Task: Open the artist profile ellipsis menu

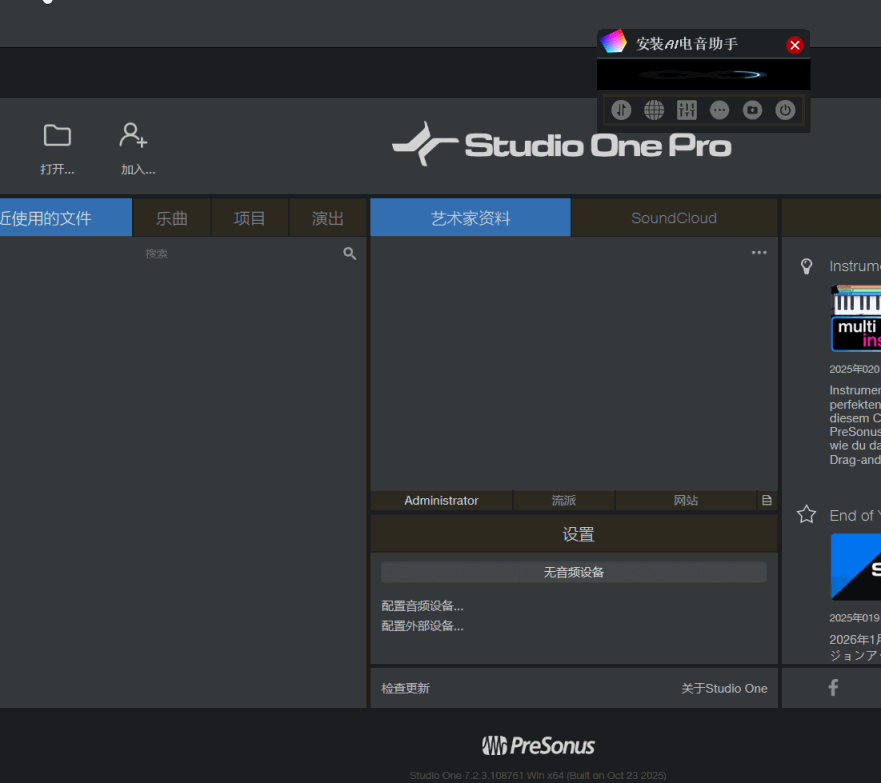Action: click(759, 252)
